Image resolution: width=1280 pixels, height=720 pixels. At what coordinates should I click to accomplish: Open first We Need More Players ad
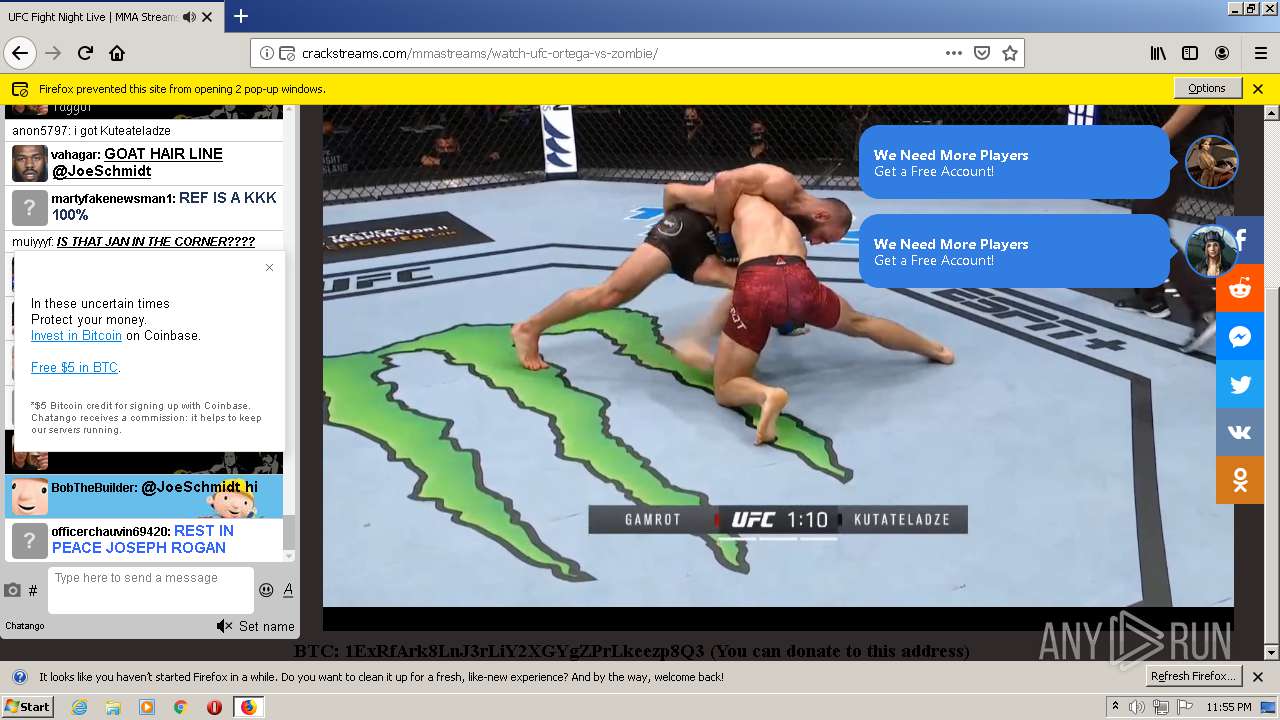click(1014, 162)
